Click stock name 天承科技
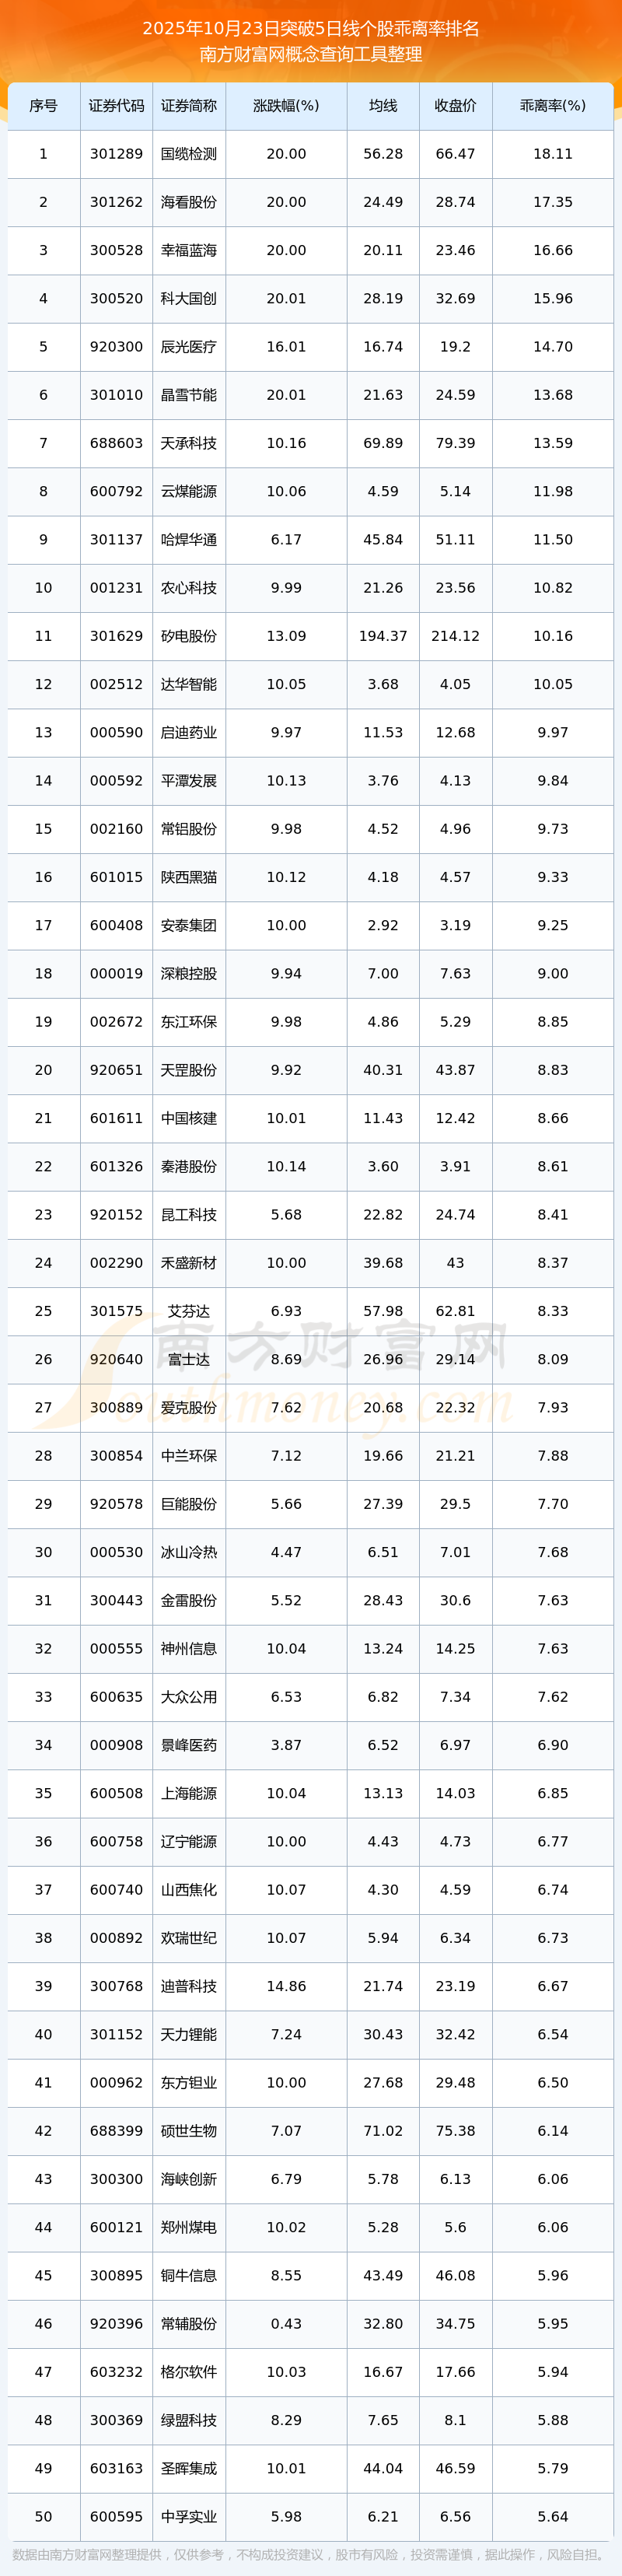The image size is (622, 2576). point(189,443)
